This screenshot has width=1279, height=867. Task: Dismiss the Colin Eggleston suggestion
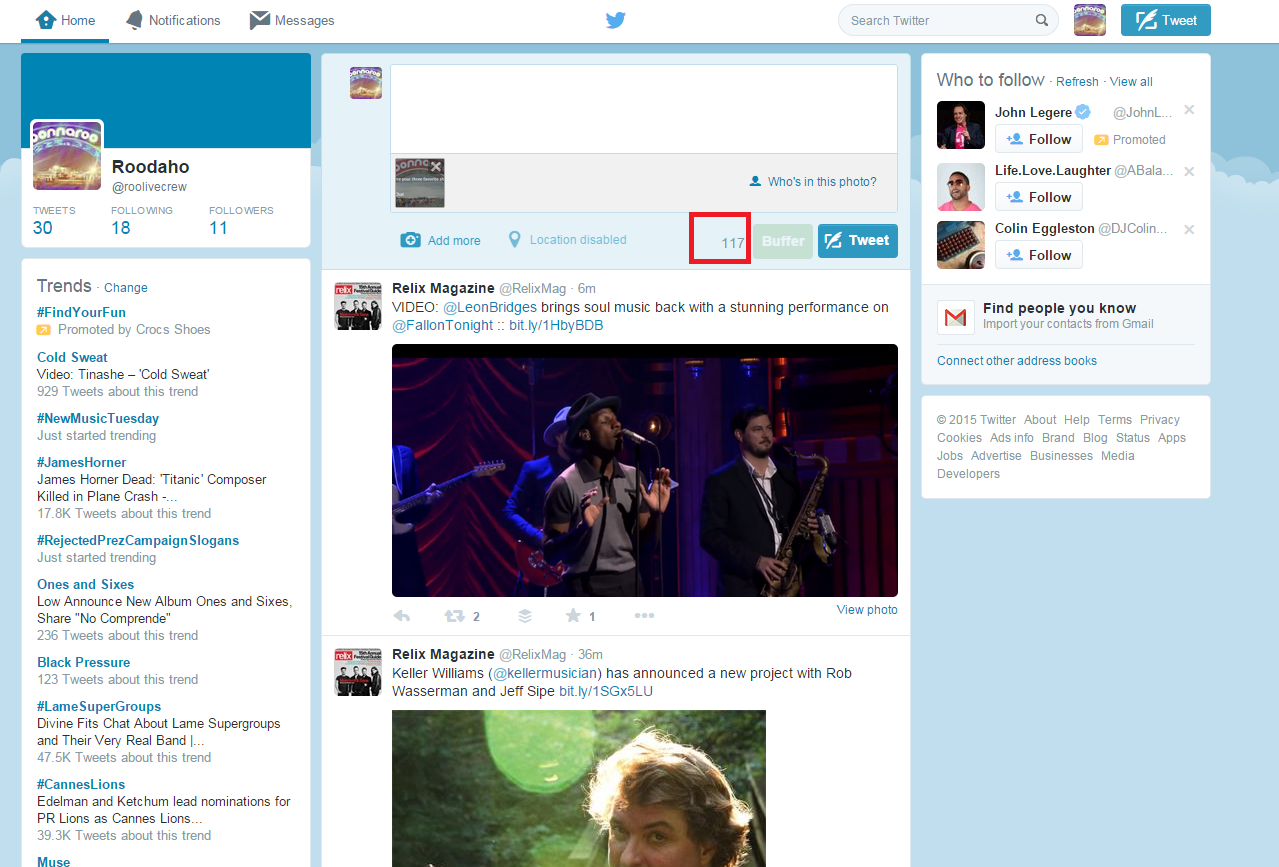coord(1189,229)
